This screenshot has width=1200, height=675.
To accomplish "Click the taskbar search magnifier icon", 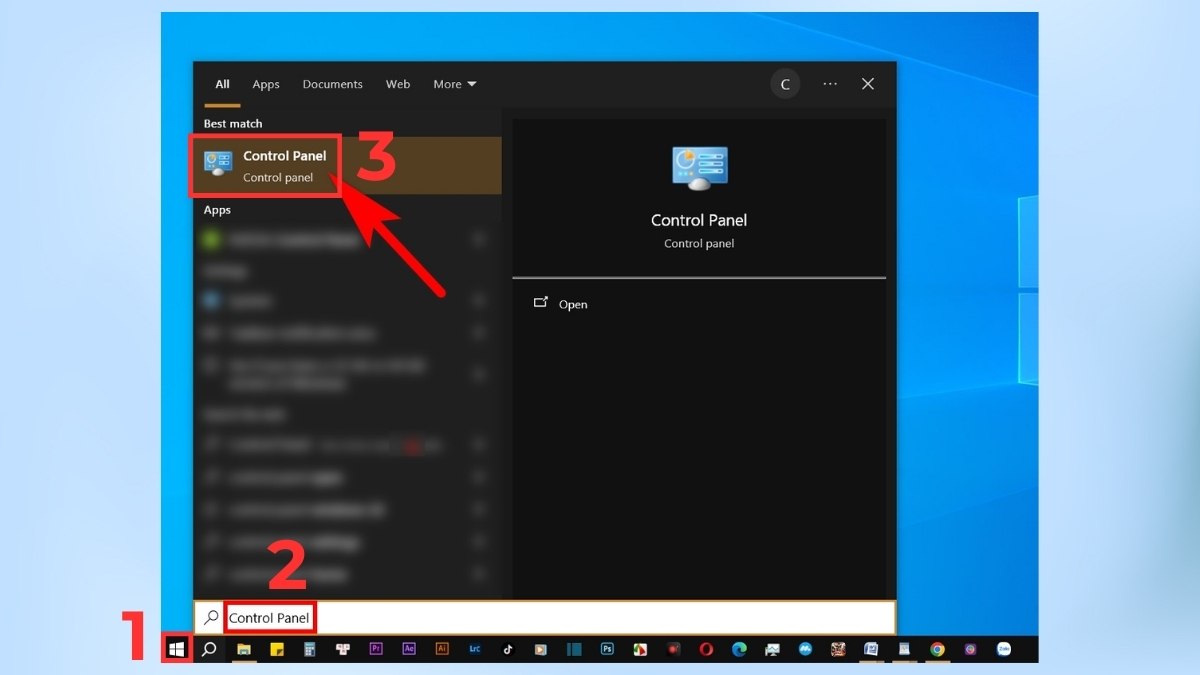I will (x=209, y=649).
